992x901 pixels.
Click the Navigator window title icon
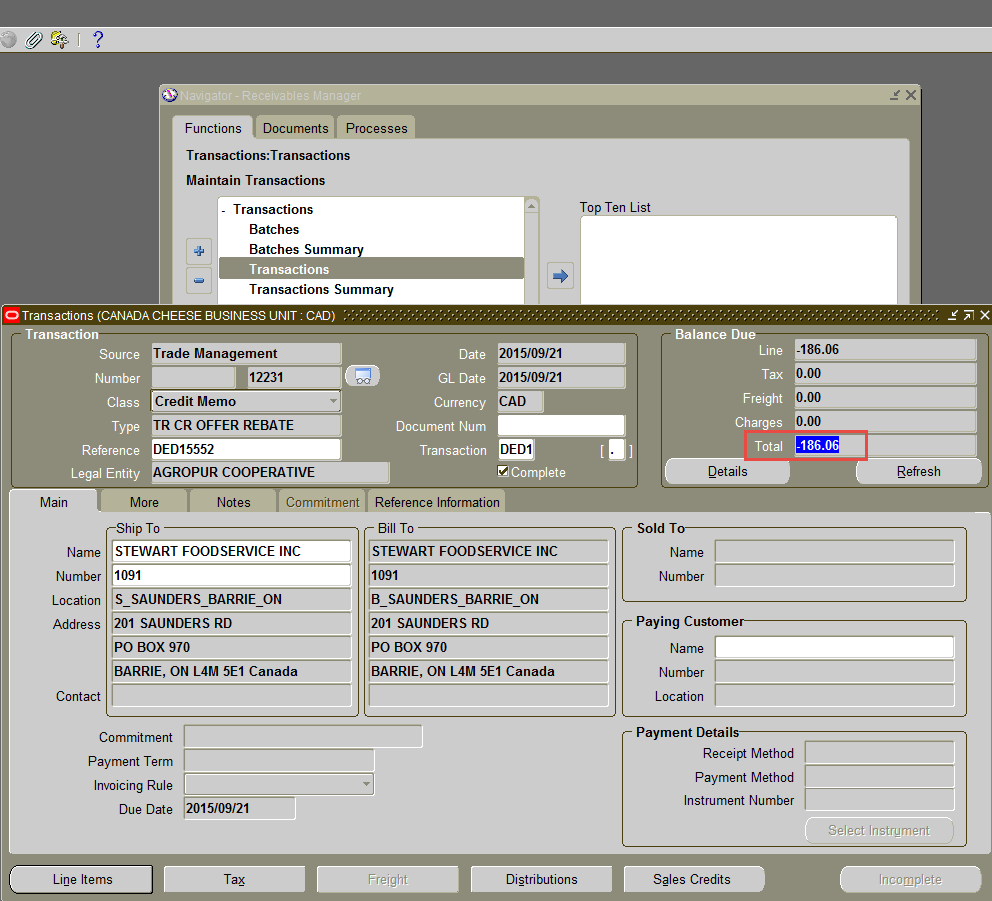point(169,96)
